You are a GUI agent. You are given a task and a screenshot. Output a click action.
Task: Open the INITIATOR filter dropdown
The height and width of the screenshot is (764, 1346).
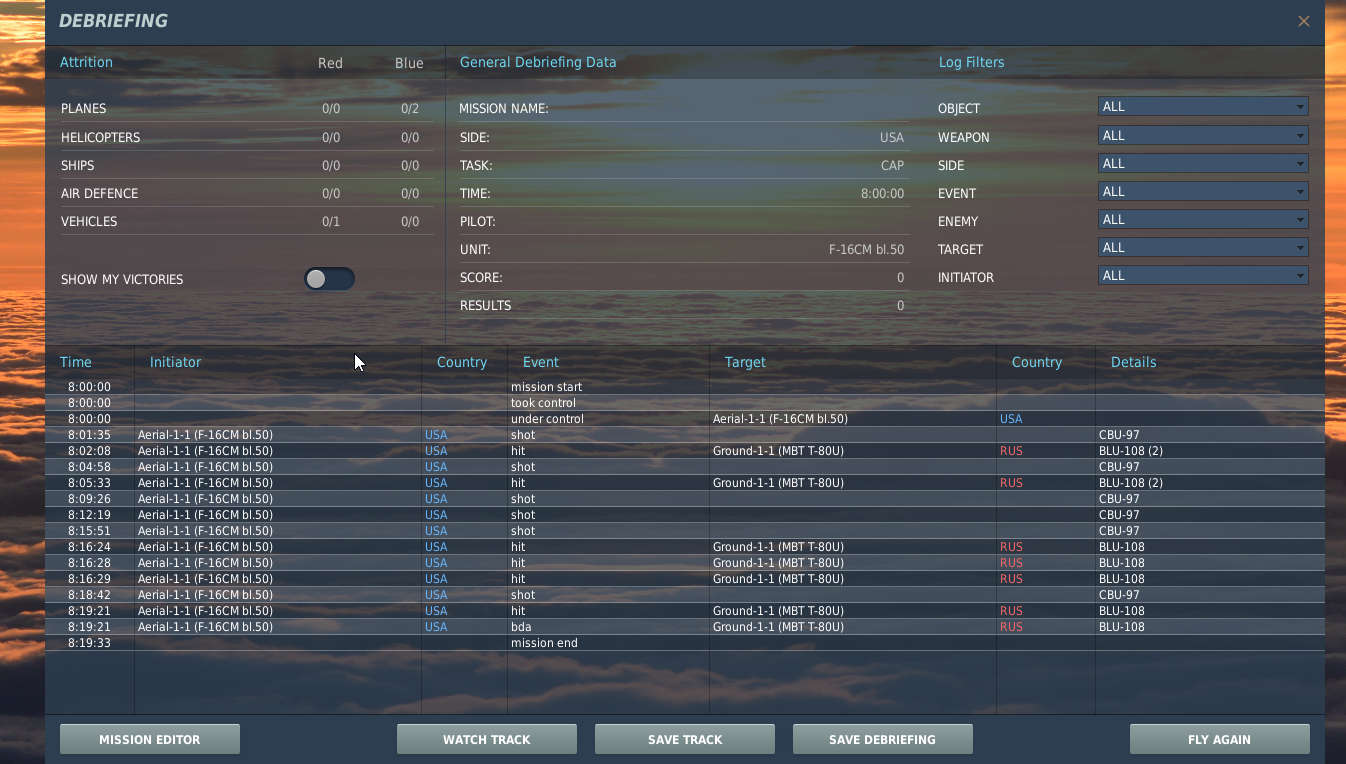point(1203,276)
